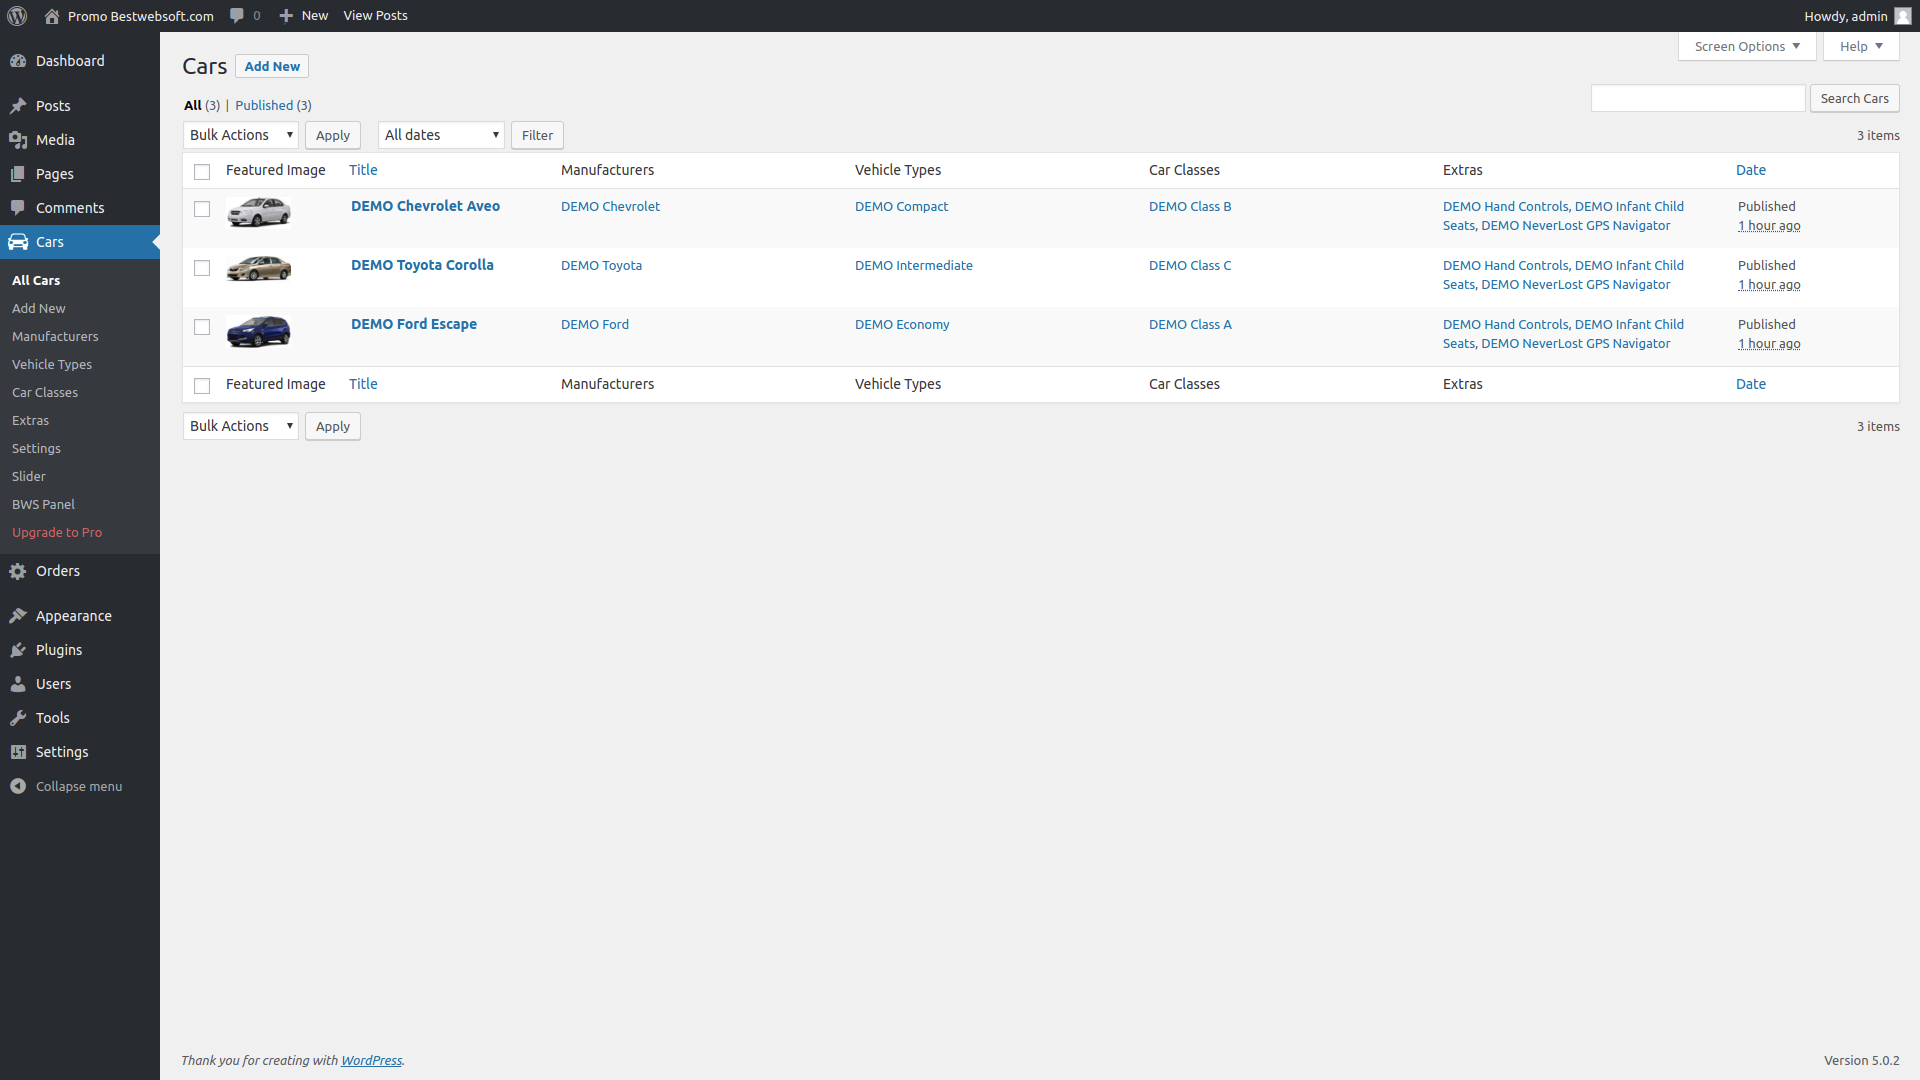Click Upgrade to Pro in sidebar

[x=57, y=532]
